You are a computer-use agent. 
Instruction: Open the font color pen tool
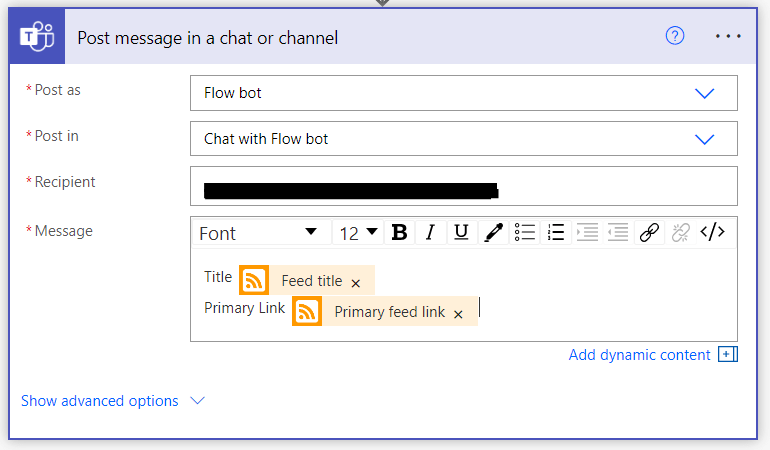point(493,233)
